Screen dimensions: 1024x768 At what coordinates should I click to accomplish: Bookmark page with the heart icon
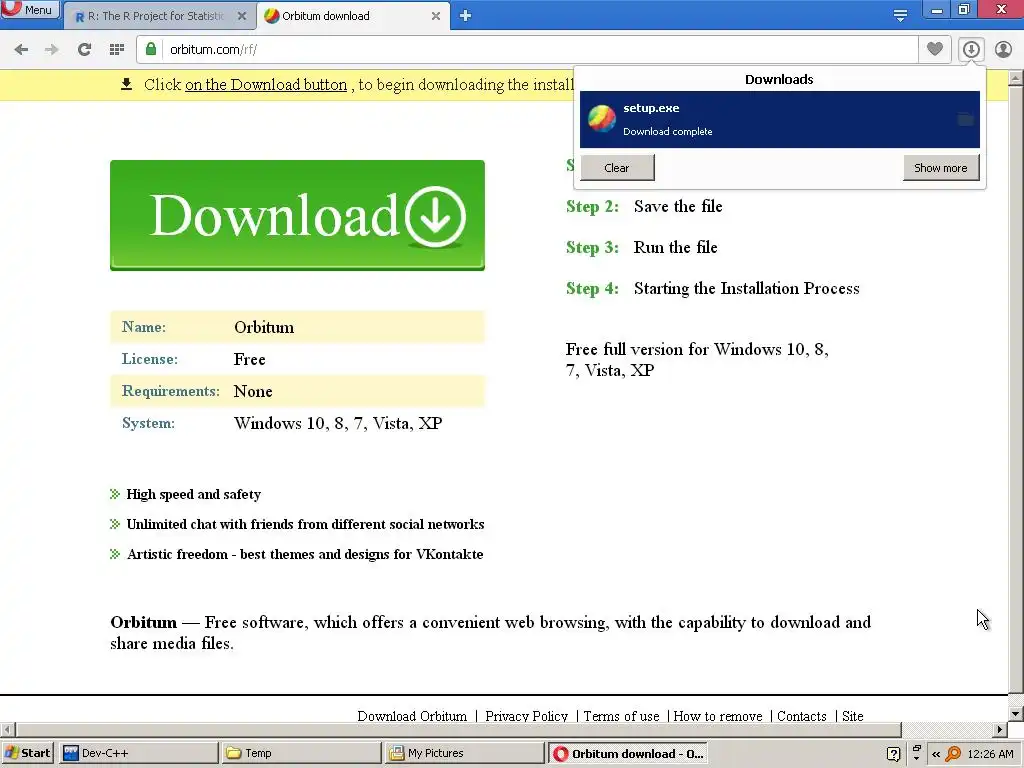point(935,49)
